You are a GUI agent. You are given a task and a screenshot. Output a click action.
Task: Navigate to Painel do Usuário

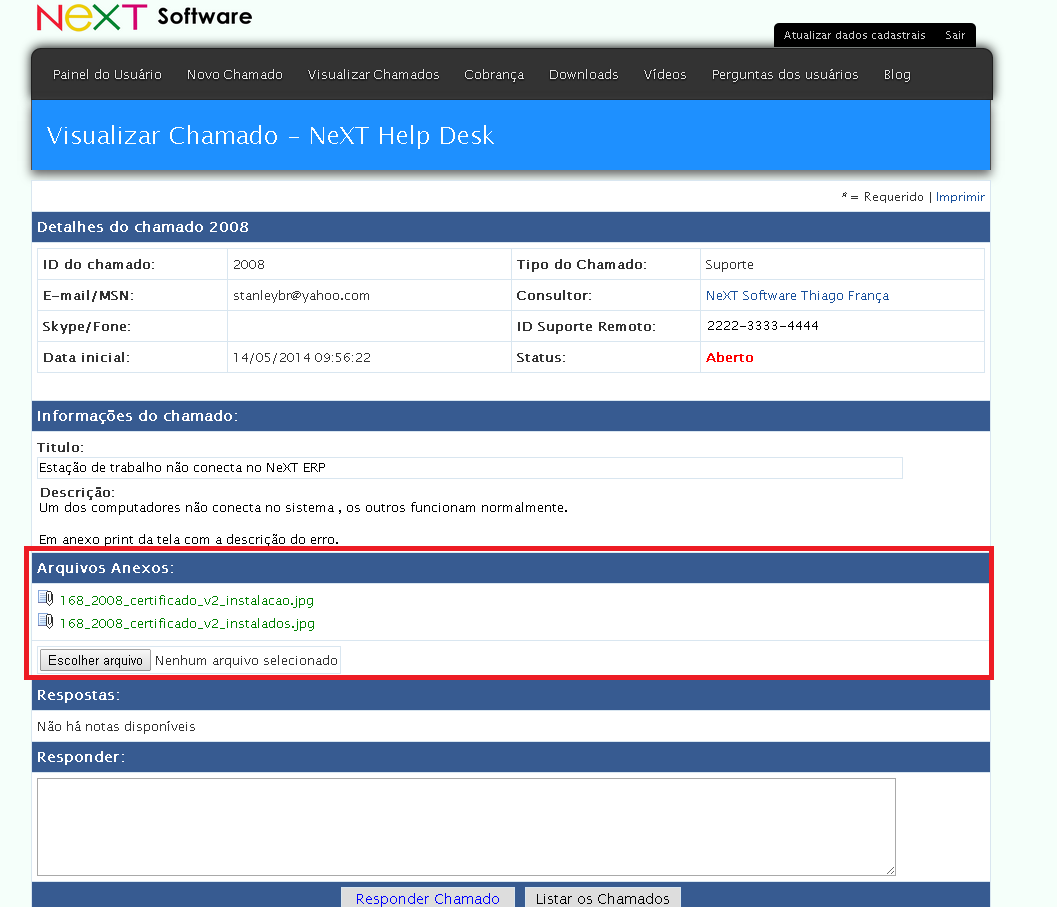click(x=106, y=74)
